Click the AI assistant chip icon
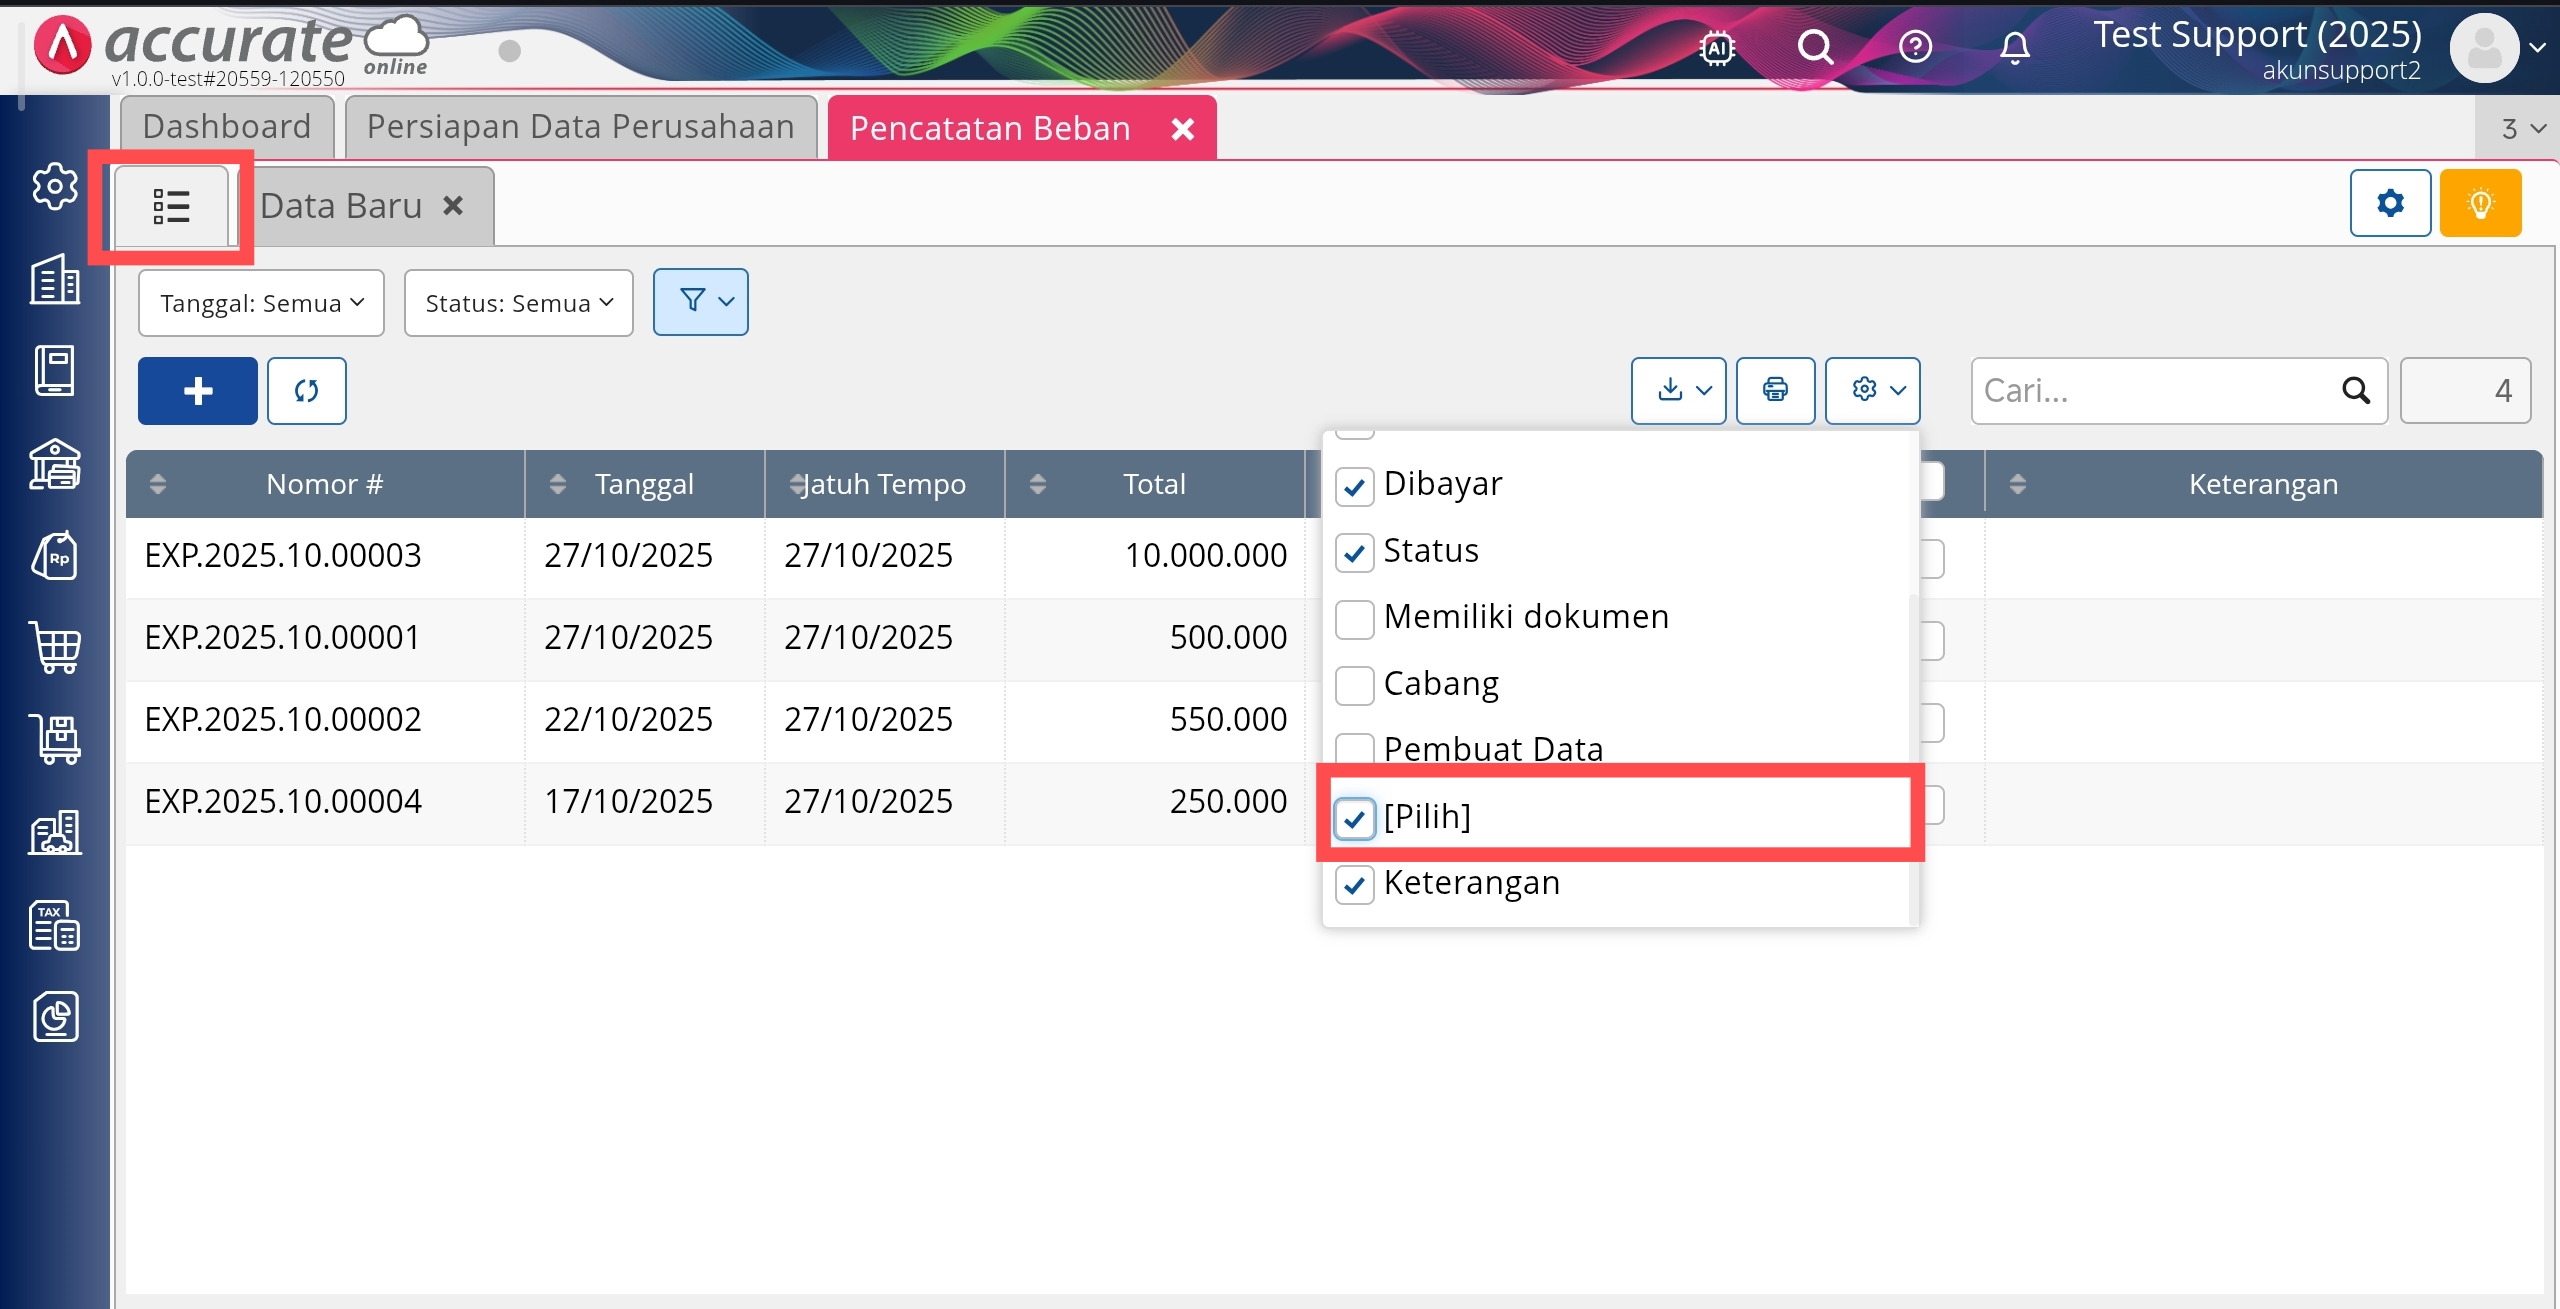This screenshot has height=1309, width=2560. [1716, 47]
